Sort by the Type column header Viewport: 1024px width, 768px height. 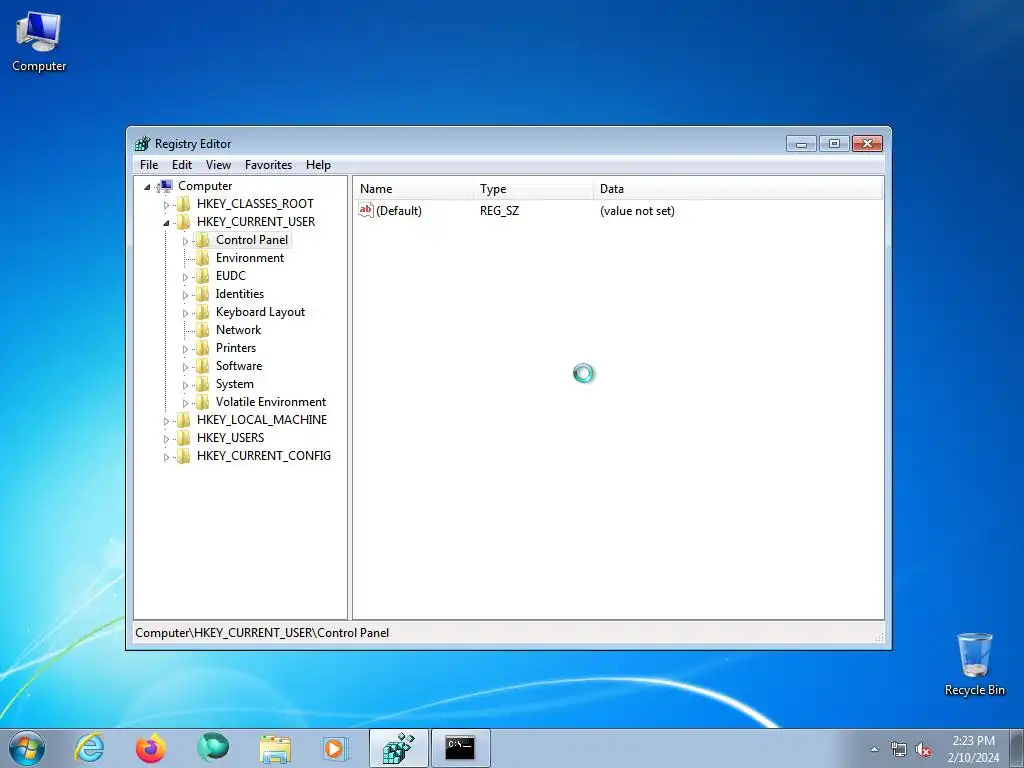534,189
